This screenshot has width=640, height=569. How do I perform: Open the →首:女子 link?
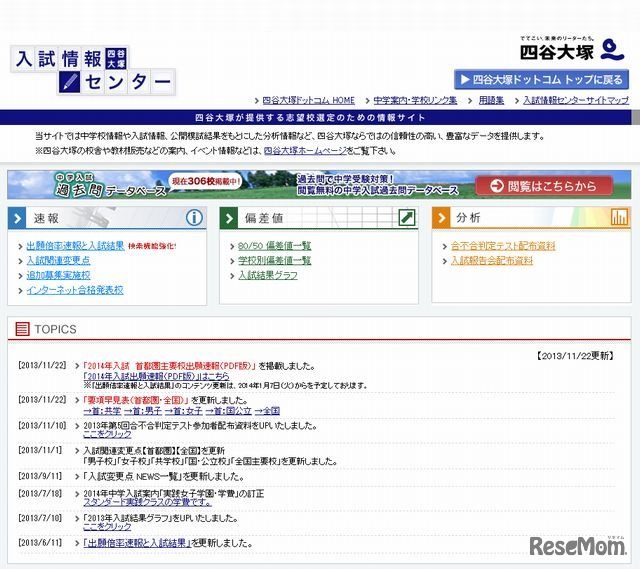pyautogui.click(x=184, y=411)
